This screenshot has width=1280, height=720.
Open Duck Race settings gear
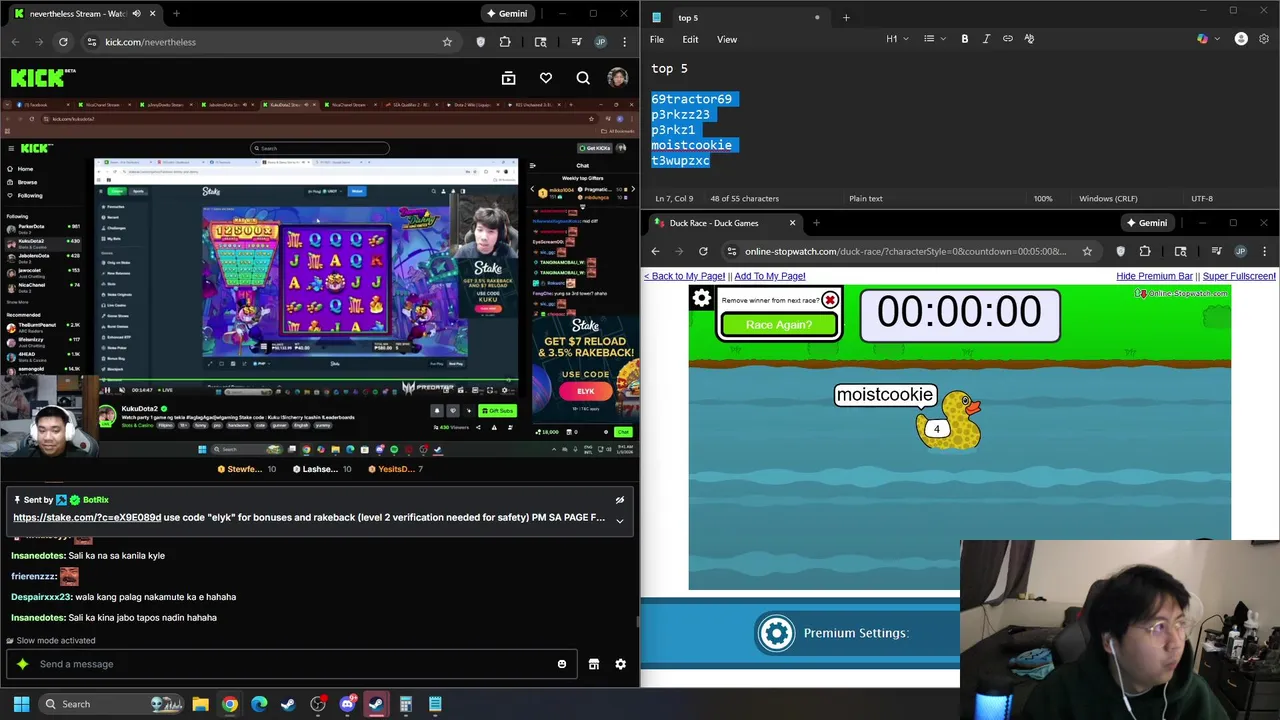[x=702, y=298]
